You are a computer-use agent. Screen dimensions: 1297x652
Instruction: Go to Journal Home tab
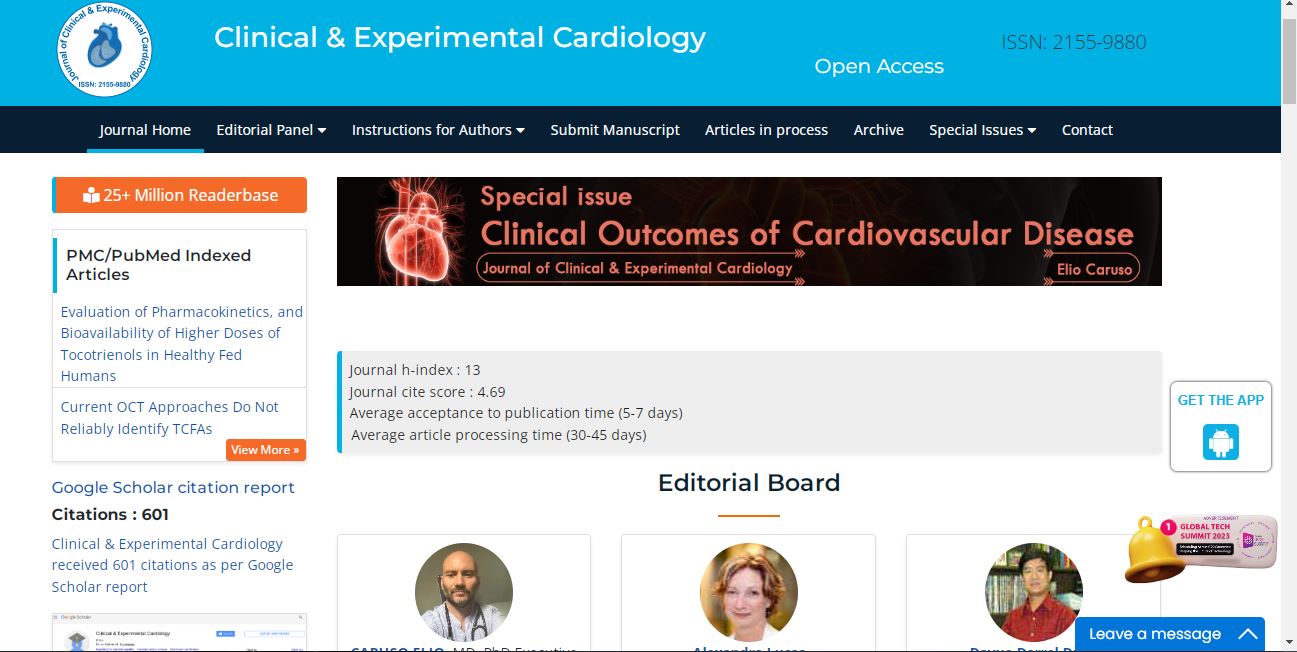145,130
